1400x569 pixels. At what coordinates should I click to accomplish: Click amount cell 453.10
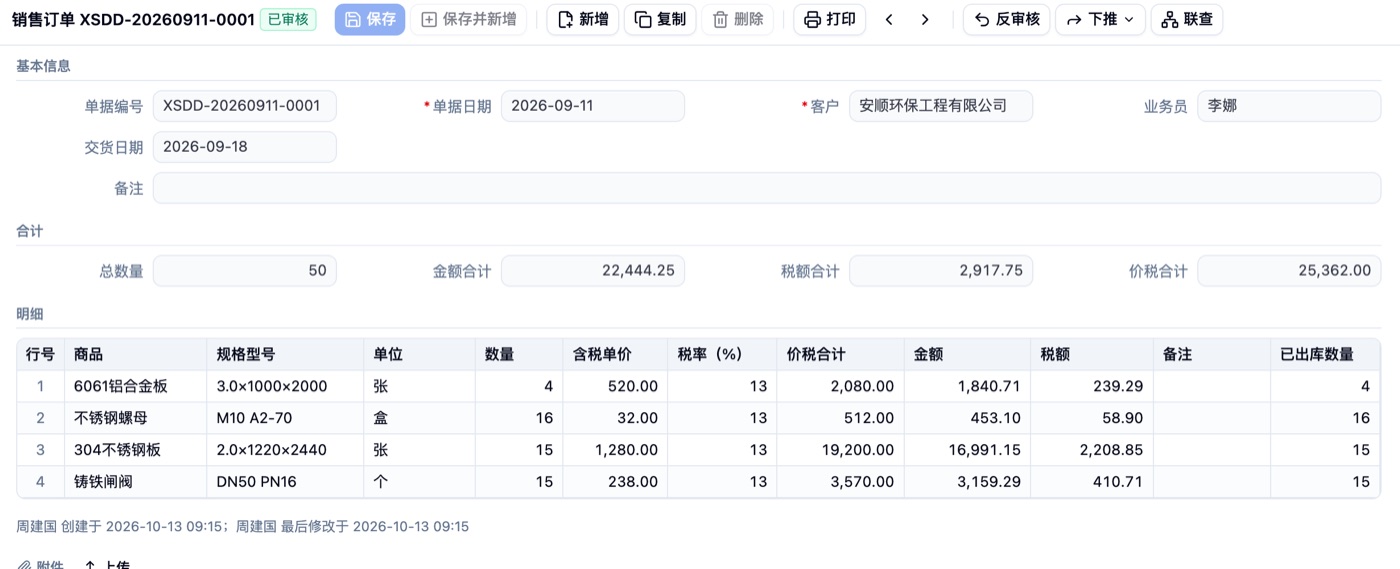pos(967,418)
